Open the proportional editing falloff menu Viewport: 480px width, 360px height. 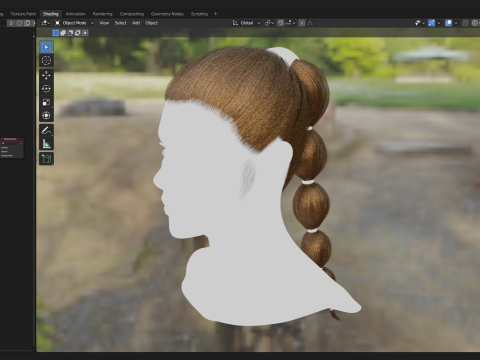311,23
